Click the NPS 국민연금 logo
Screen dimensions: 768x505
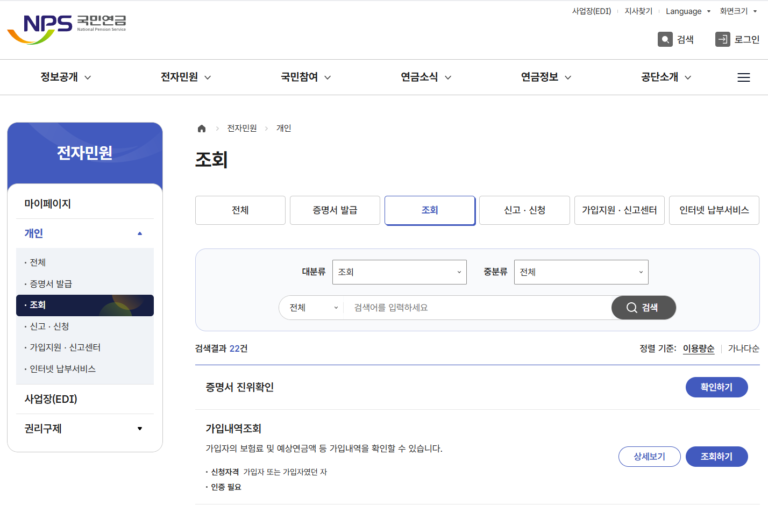[x=67, y=29]
